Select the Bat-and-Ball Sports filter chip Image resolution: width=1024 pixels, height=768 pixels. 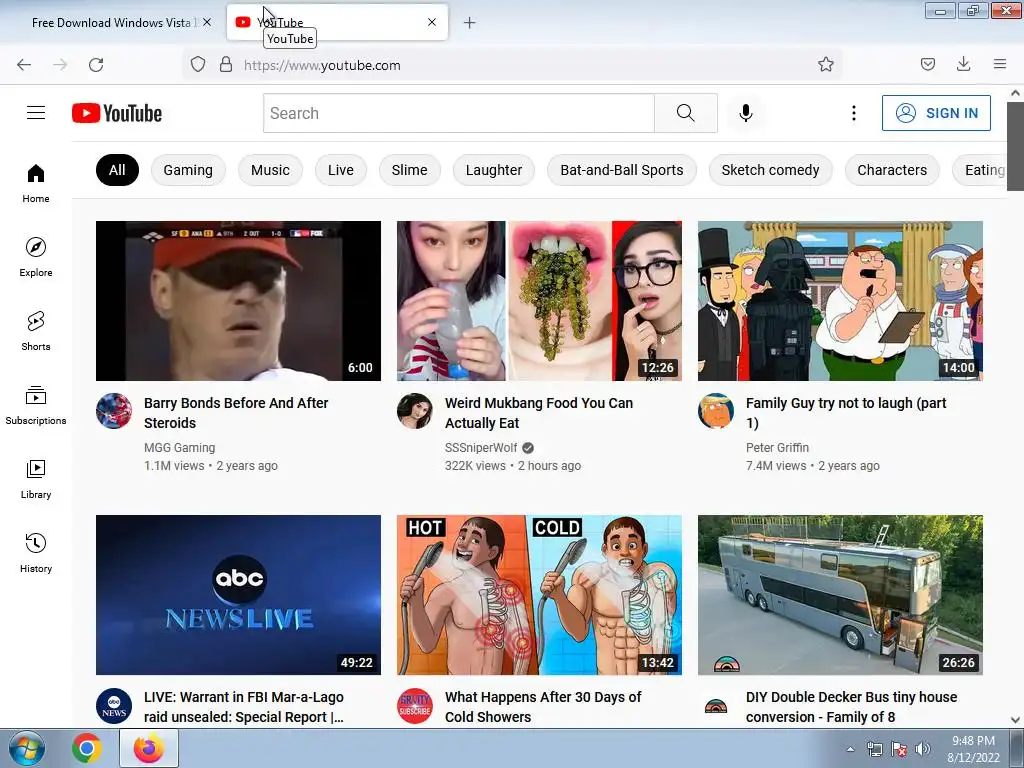[622, 170]
